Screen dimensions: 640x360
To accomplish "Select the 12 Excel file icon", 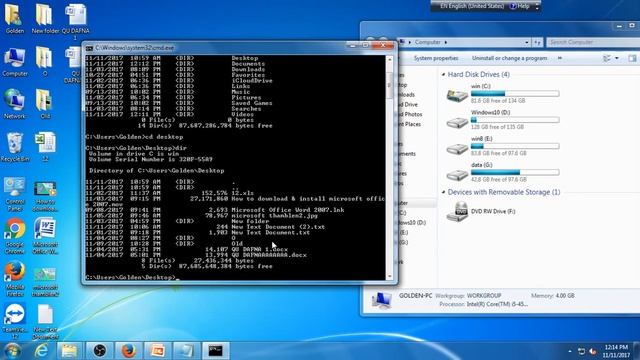I will point(45,147).
